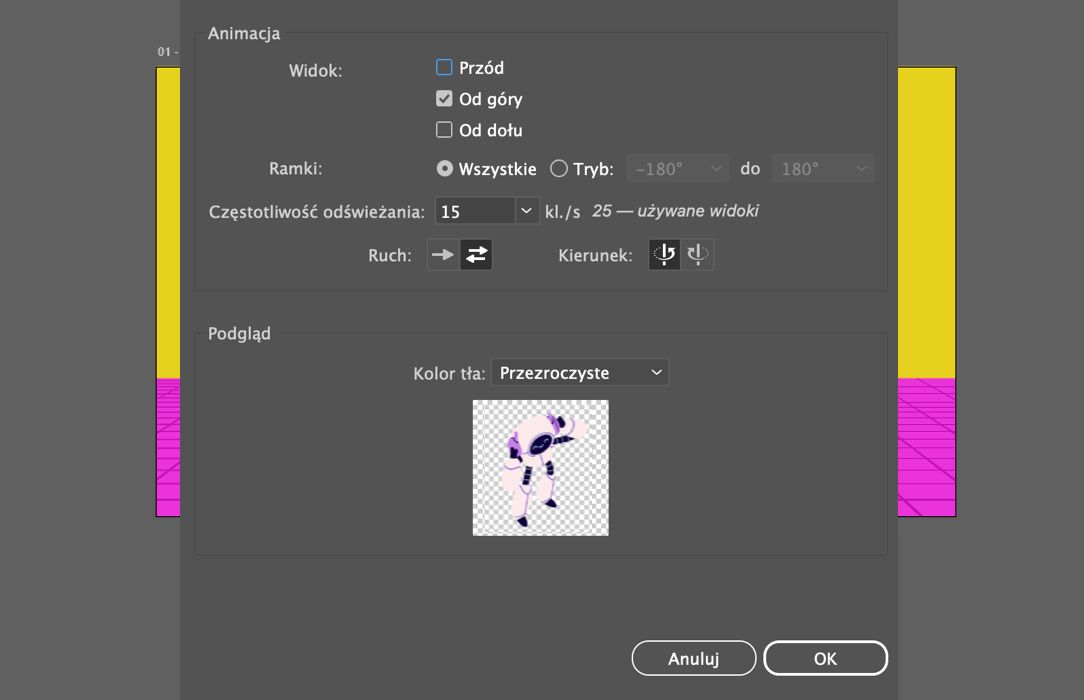Select the Wszystkie frames radio button

[x=445, y=169]
